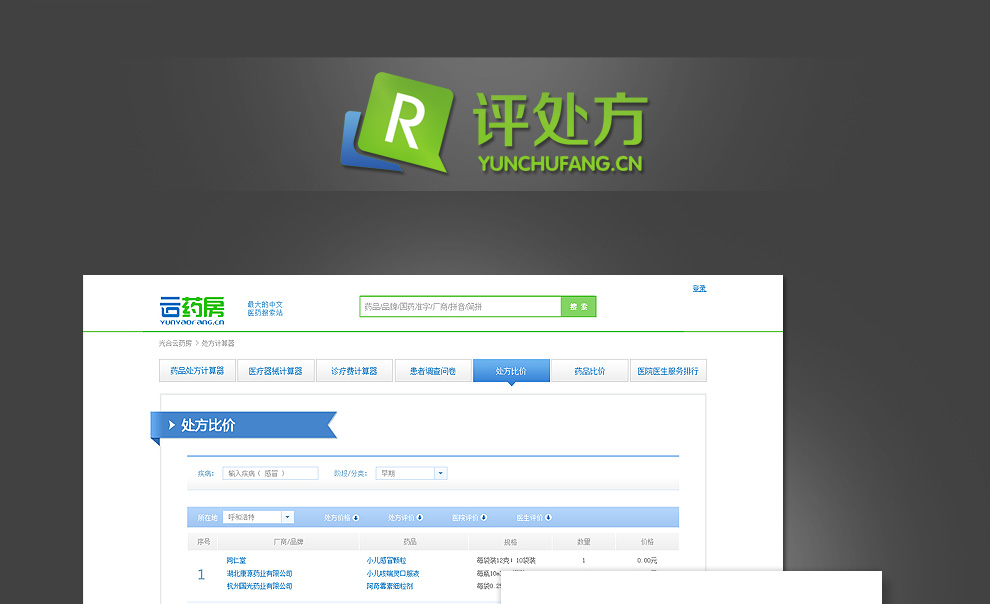
Task: Go to the 患者调查问卷 tab
Action: point(432,371)
